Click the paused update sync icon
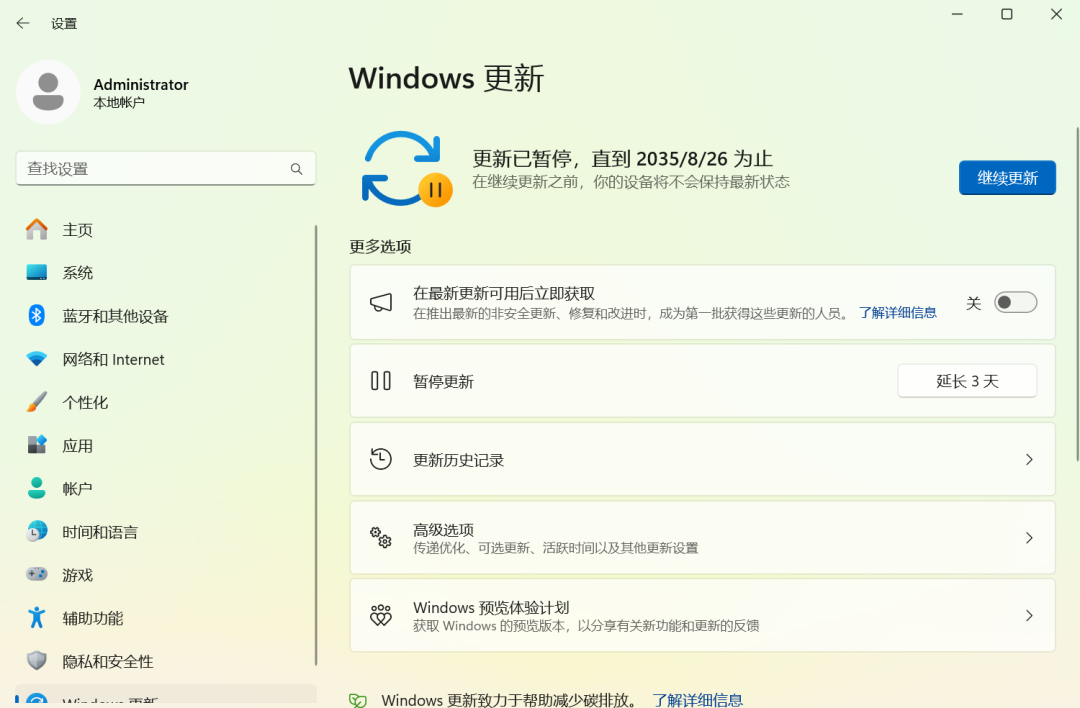 (406, 169)
